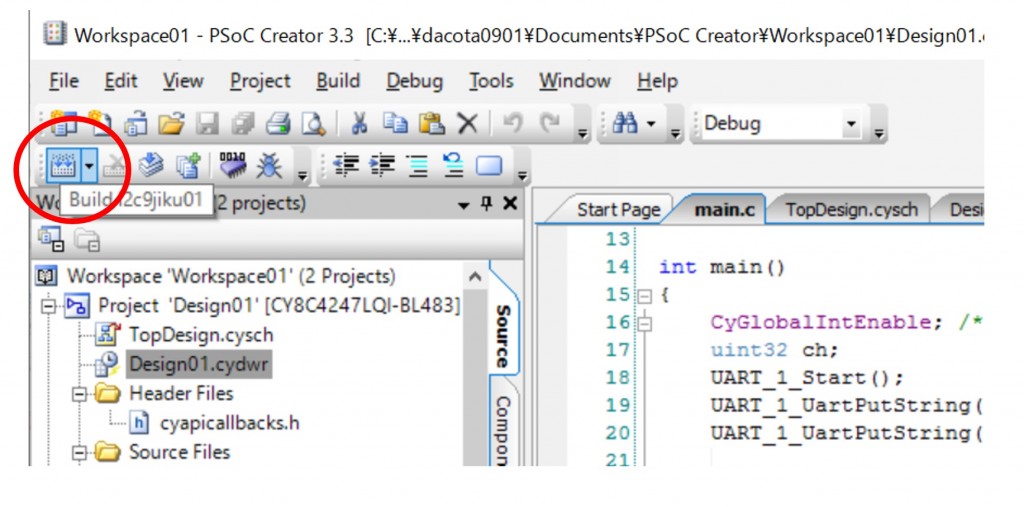Viewport: 1024px width, 507px height.
Task: Open the Edit menu
Action: 121,81
